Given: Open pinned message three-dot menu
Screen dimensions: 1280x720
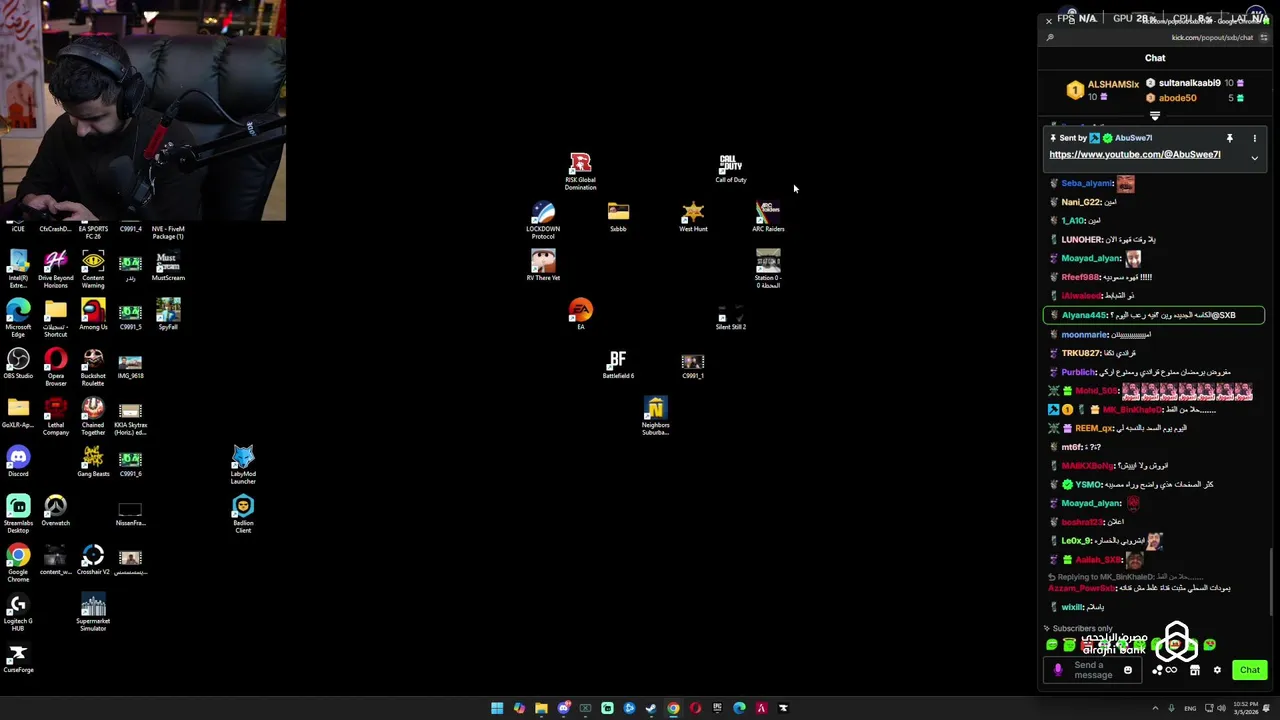Looking at the screenshot, I should [1254, 138].
